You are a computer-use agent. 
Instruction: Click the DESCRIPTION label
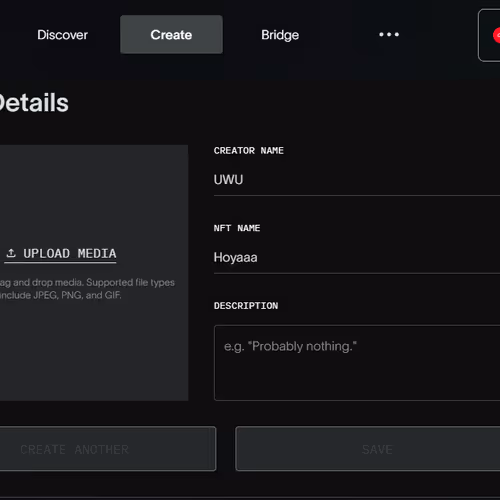(246, 306)
